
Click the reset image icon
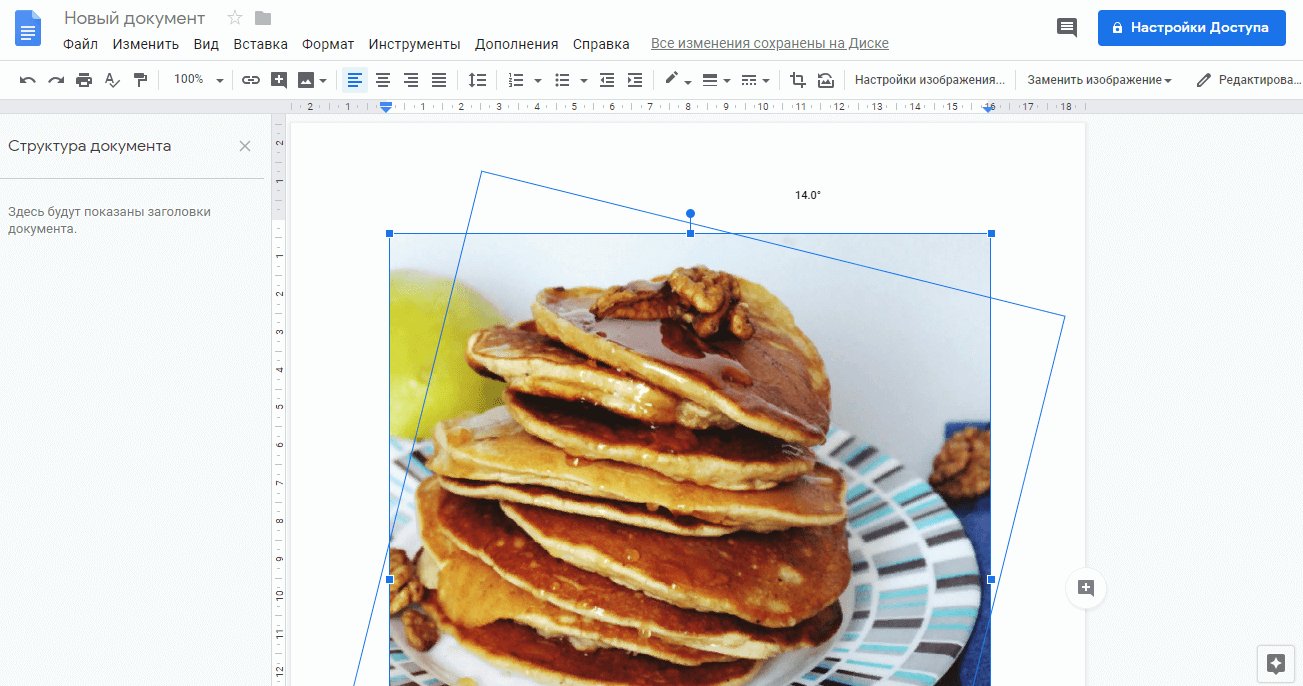click(826, 79)
